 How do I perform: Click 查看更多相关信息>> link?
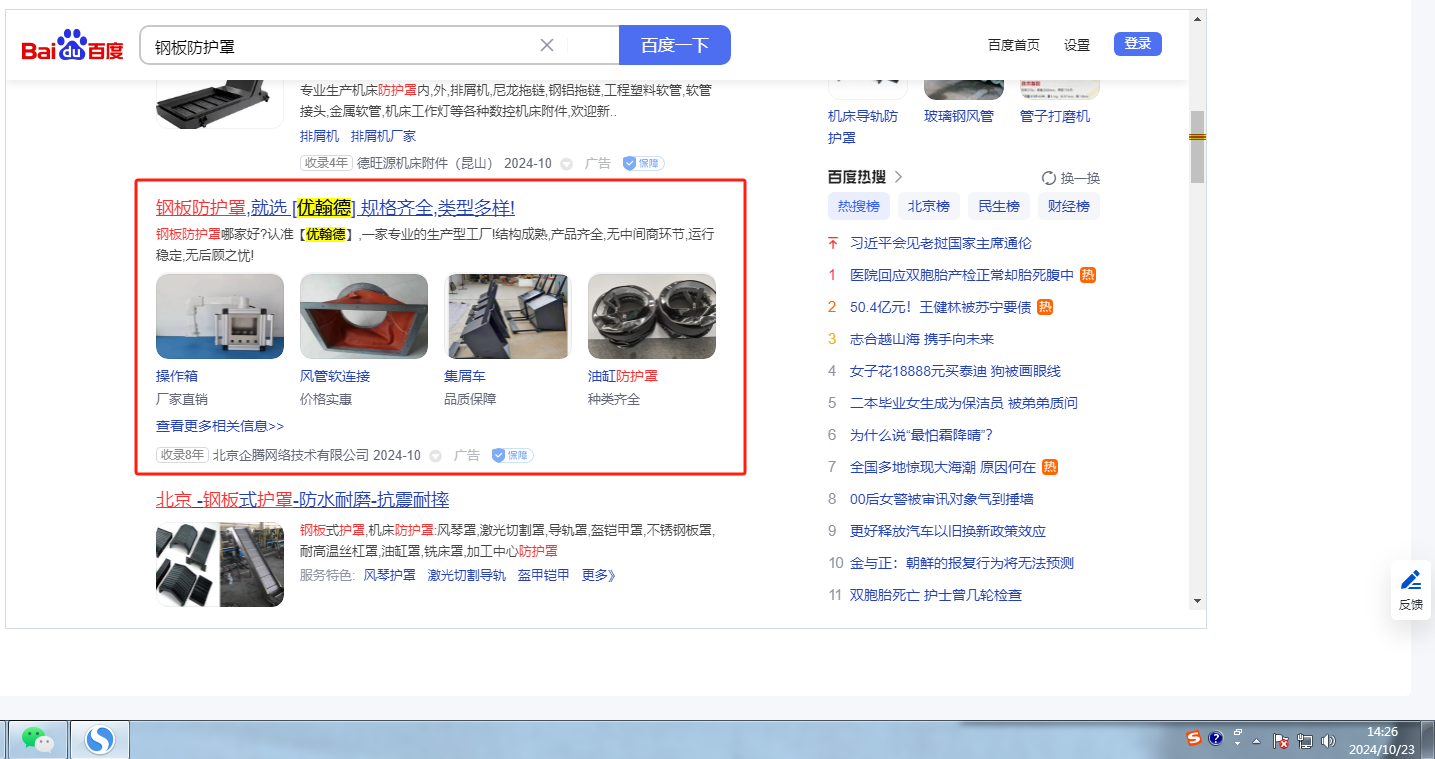[x=220, y=426]
